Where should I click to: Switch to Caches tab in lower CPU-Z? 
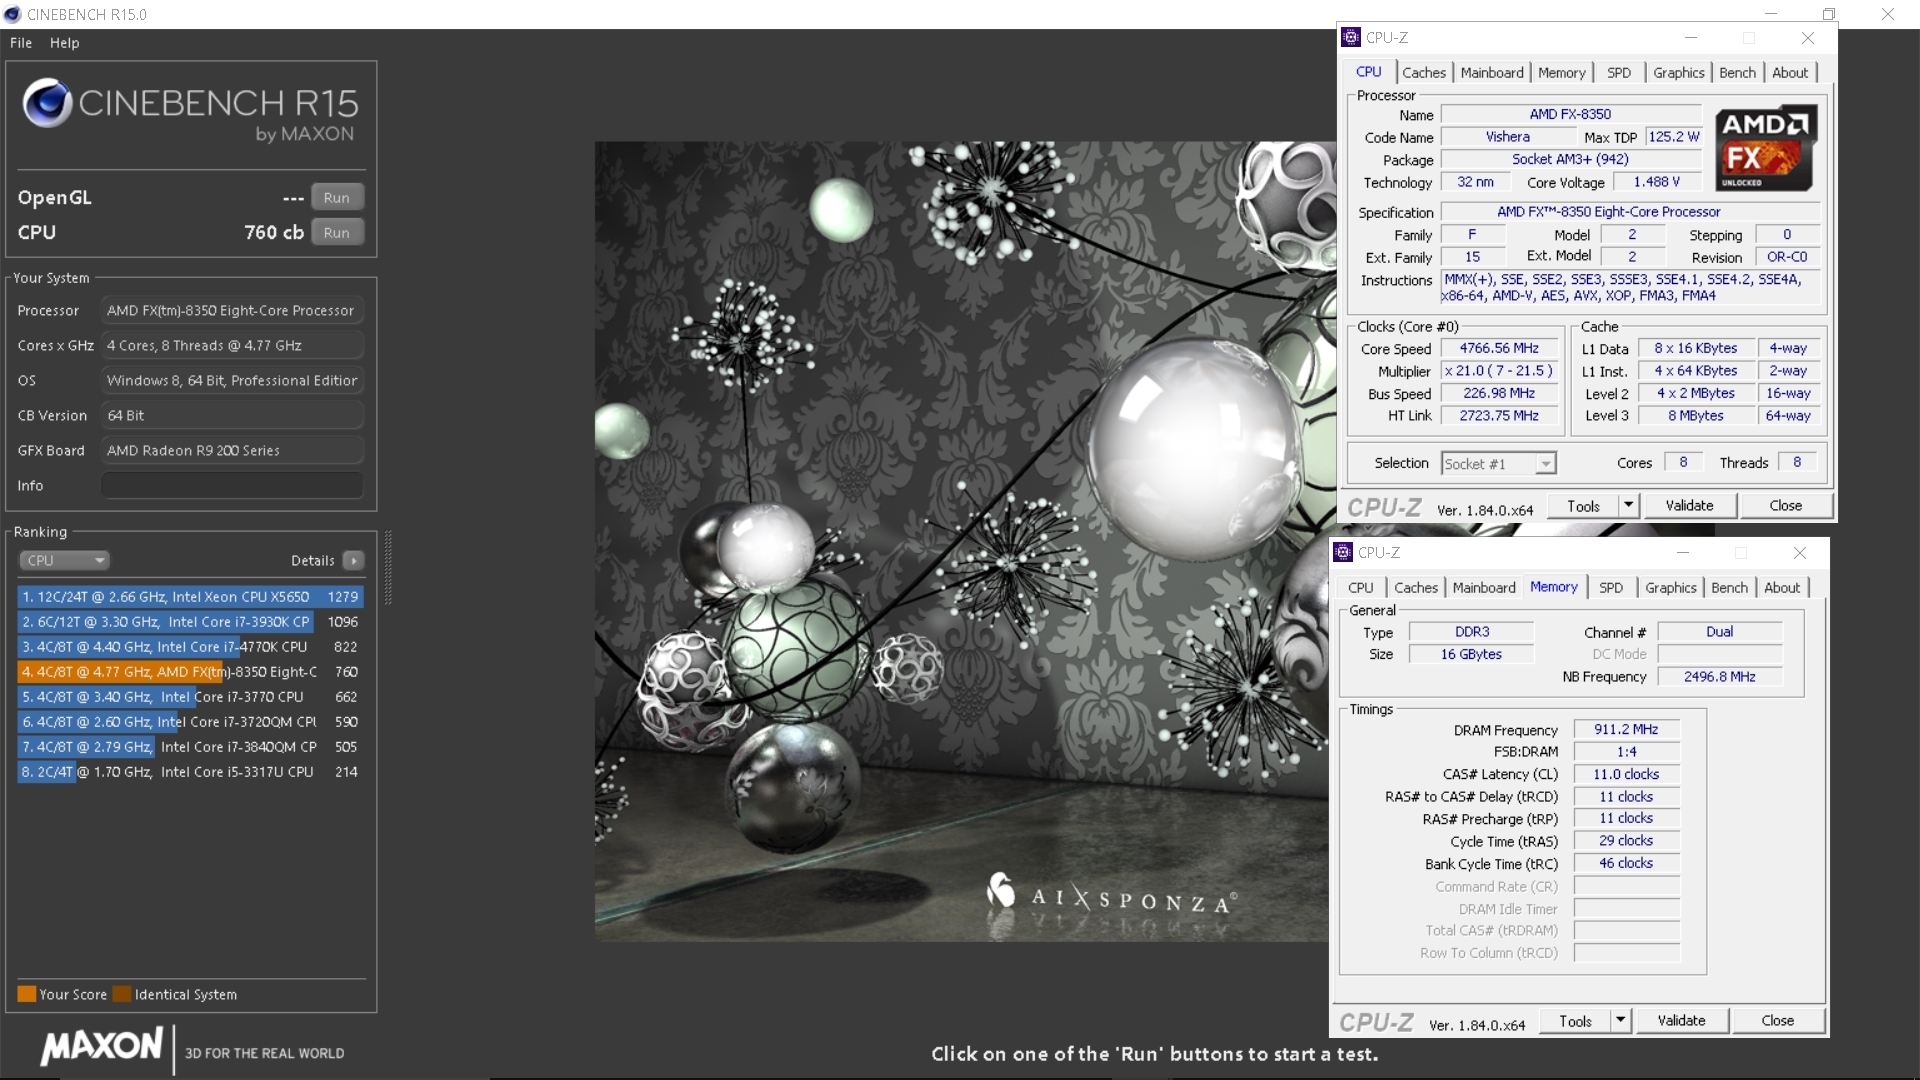tap(1416, 588)
